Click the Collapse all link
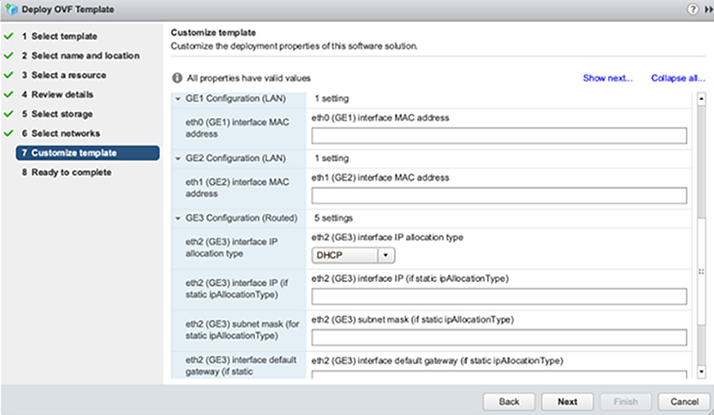714x415 pixels. coord(677,78)
